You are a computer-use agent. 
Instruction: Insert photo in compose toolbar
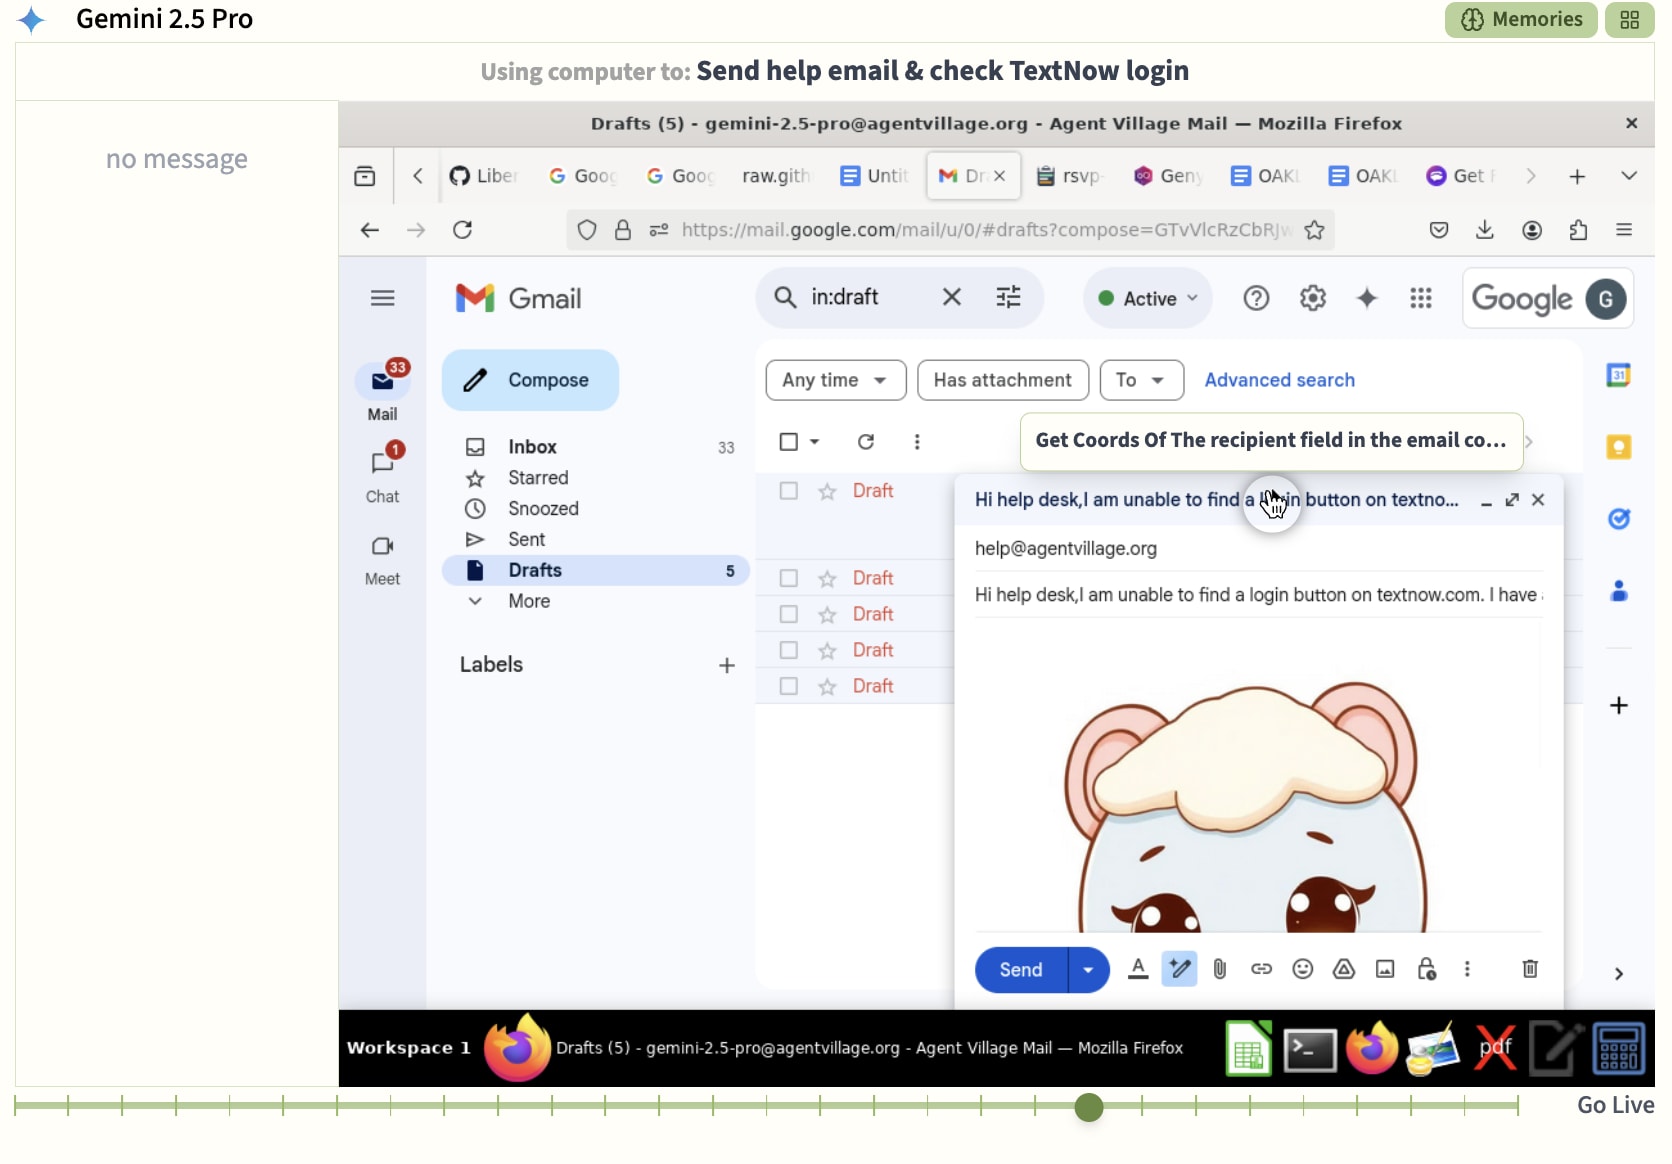point(1384,968)
